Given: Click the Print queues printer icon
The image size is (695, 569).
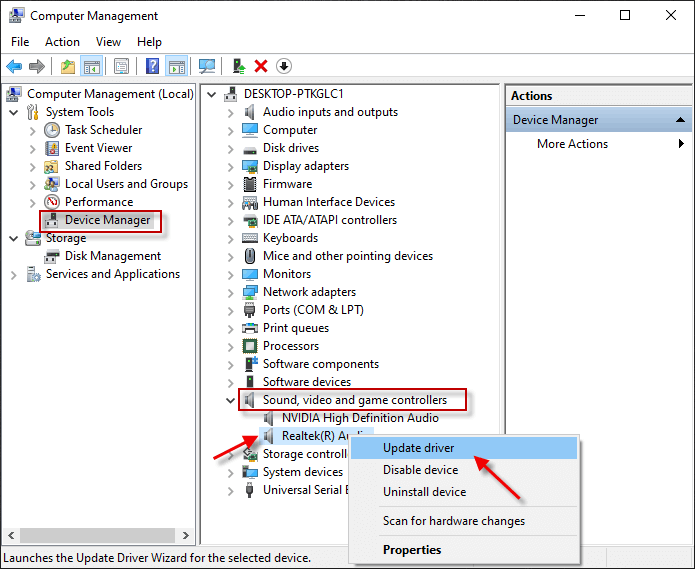Looking at the screenshot, I should [250, 328].
